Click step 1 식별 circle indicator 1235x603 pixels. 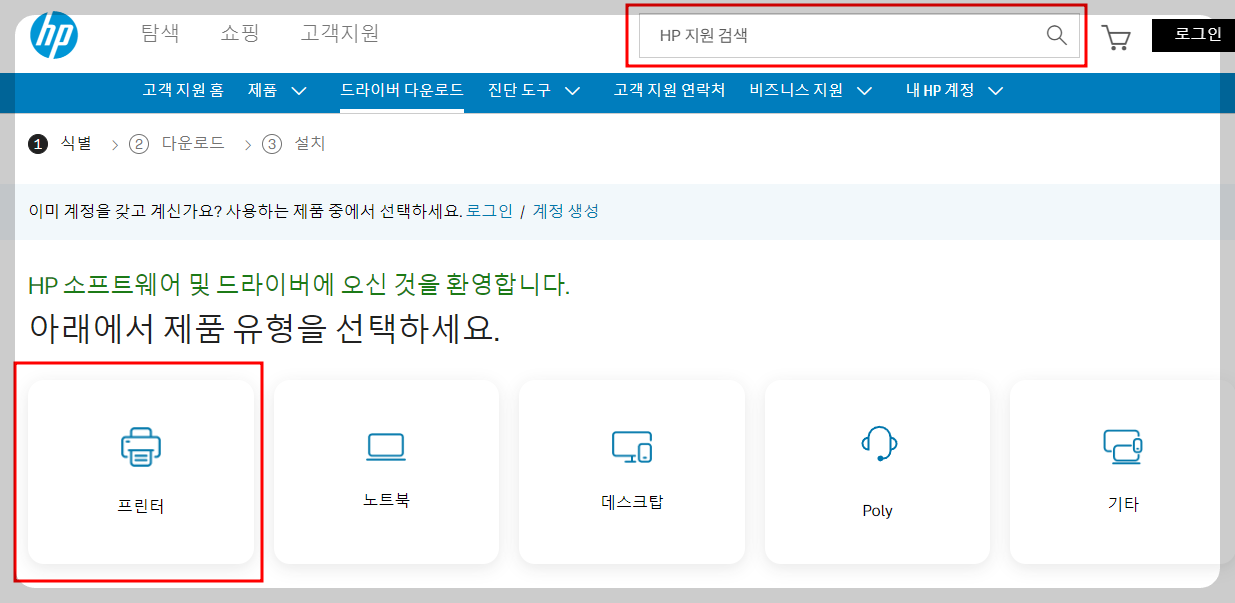pos(38,144)
